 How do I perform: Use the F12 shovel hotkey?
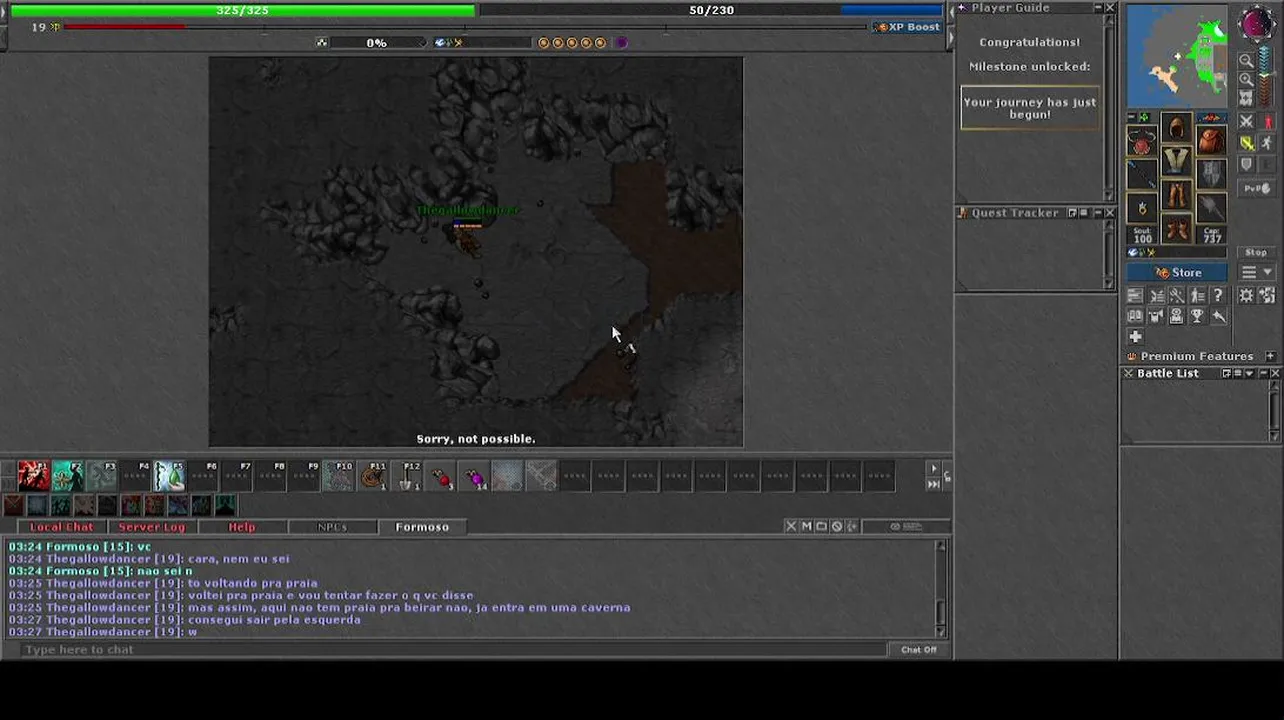pos(407,476)
